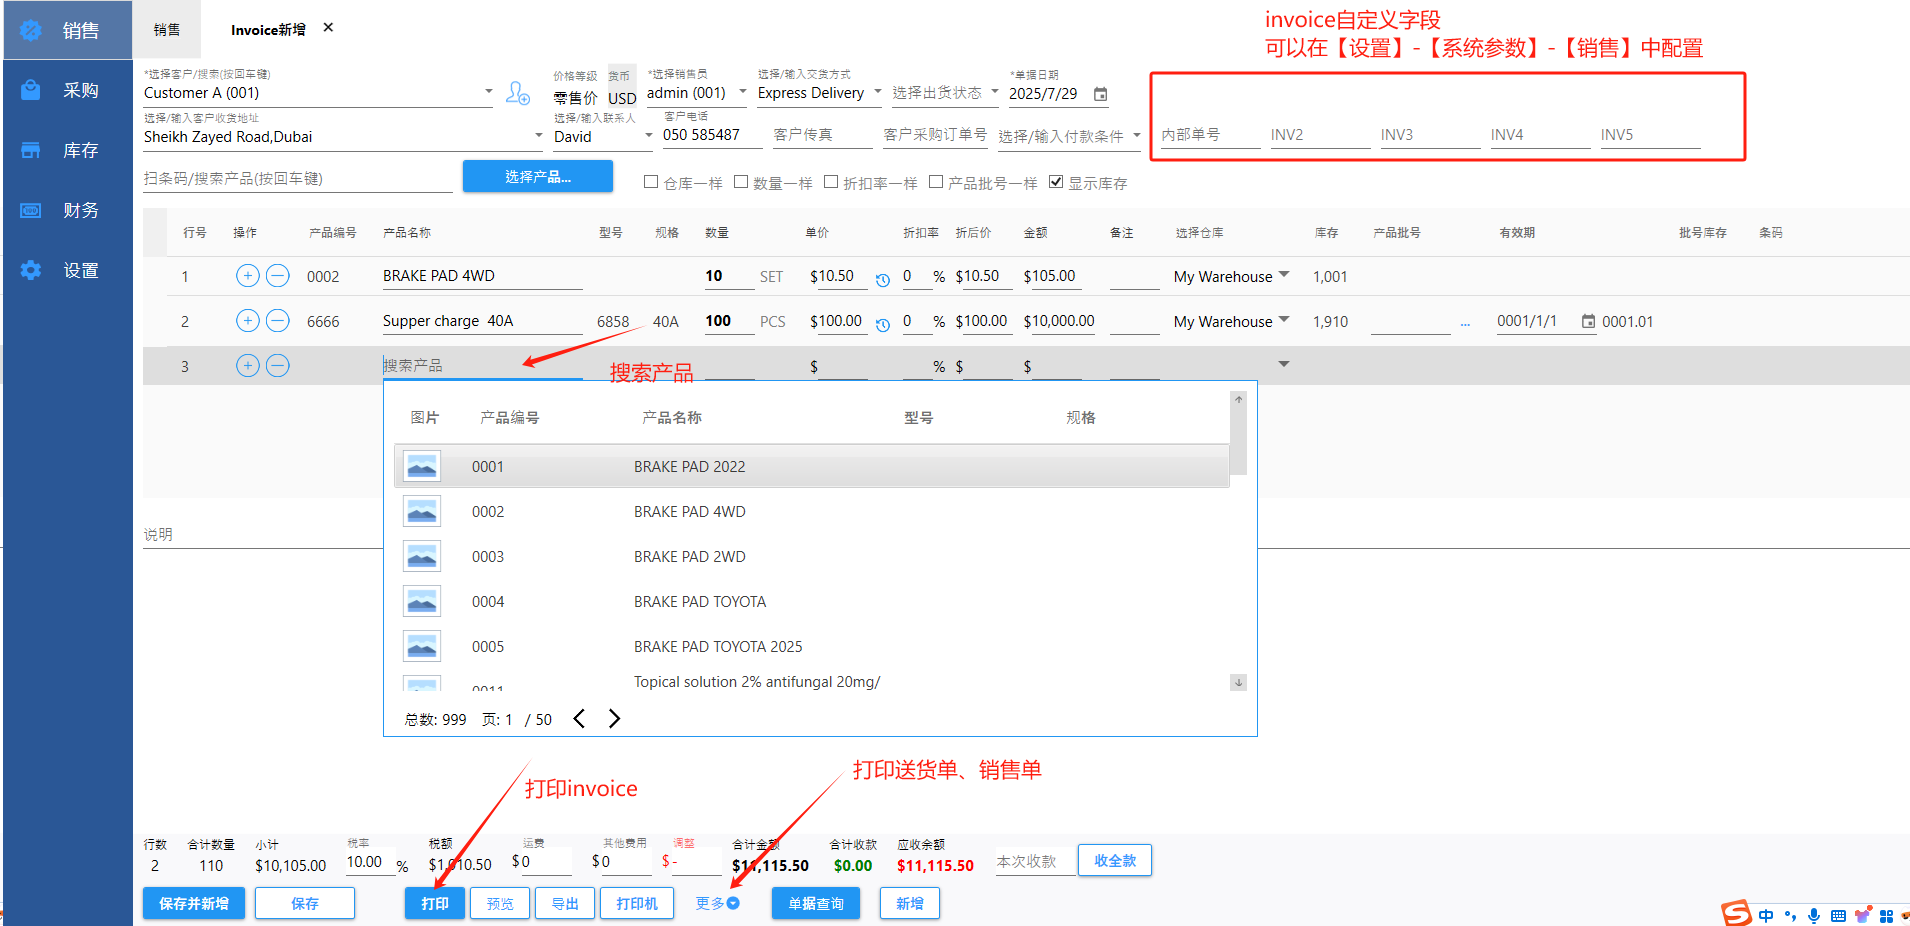Click the 保存并新增 button
The height and width of the screenshot is (926, 1910).
pyautogui.click(x=194, y=903)
